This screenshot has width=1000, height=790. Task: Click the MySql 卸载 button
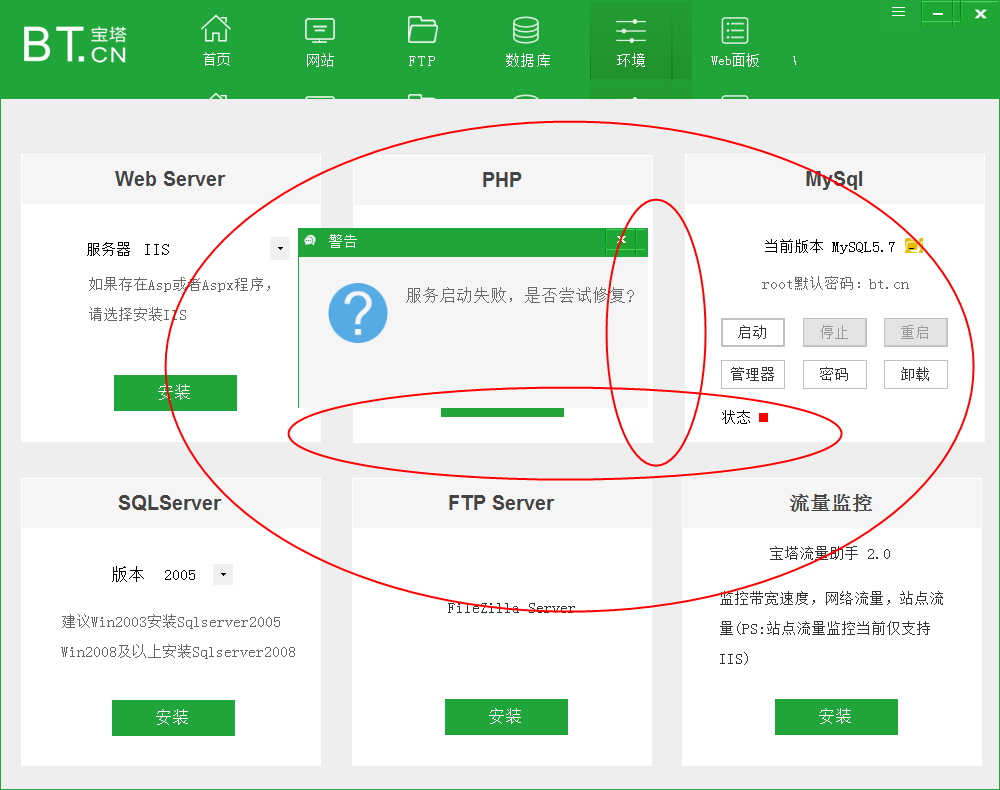tap(915, 374)
